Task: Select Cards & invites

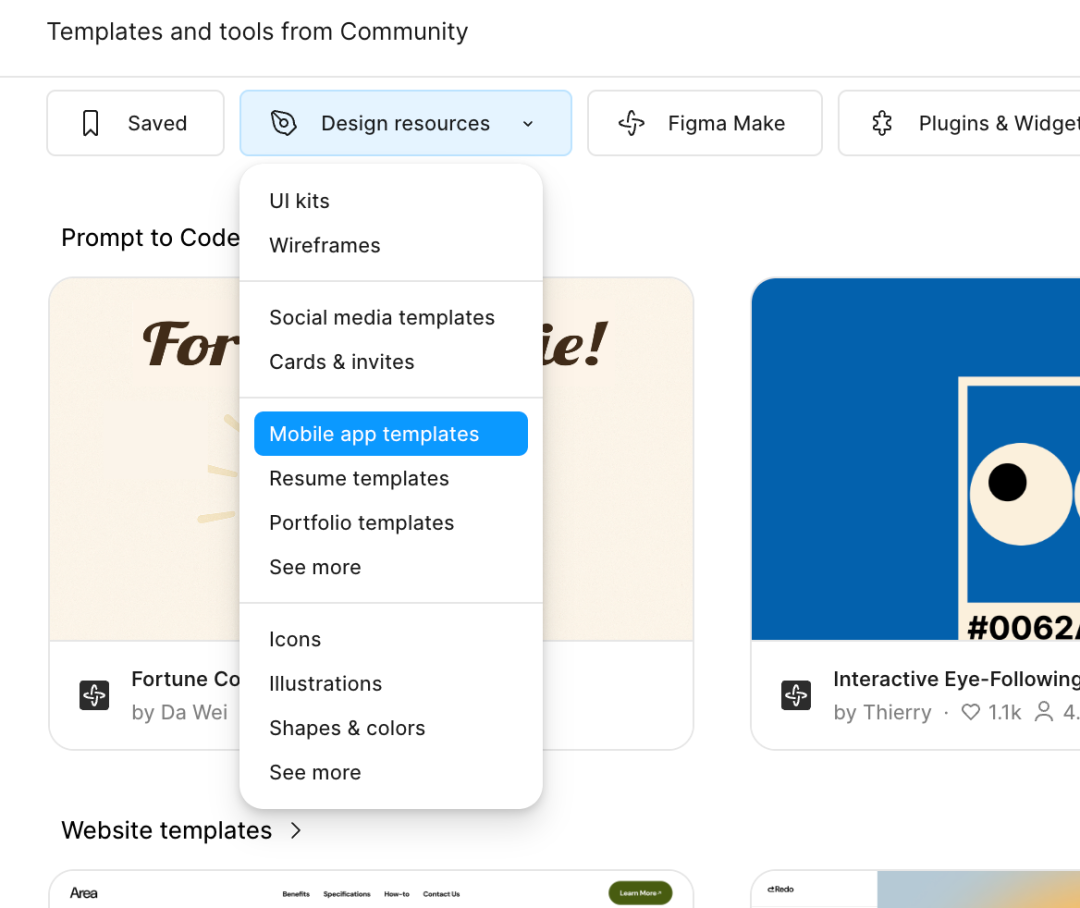Action: (x=391, y=362)
